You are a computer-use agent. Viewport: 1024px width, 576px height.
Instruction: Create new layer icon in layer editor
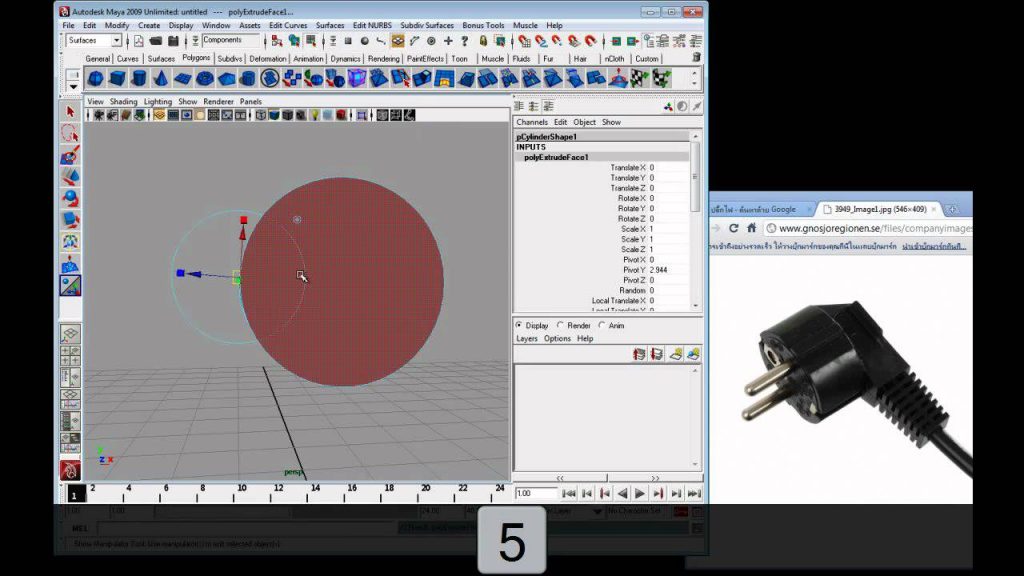coord(676,354)
